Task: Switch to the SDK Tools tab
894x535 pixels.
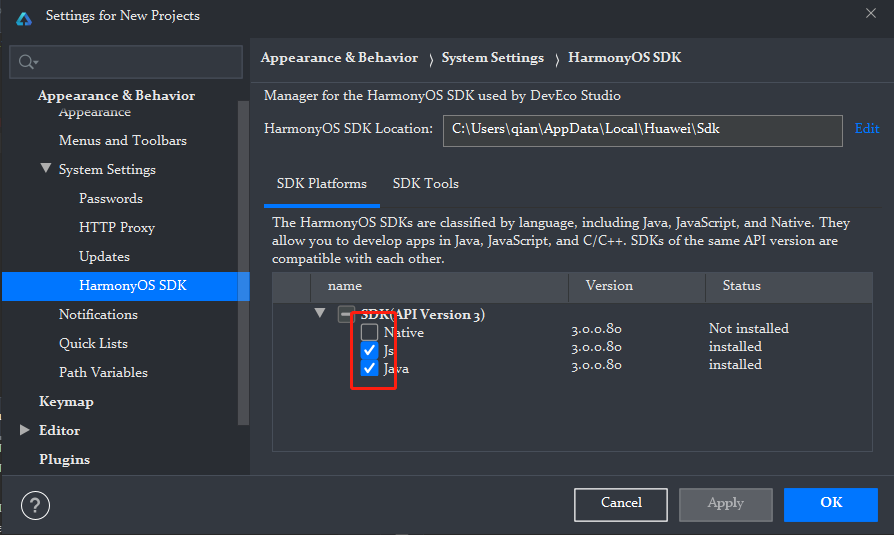Action: click(425, 184)
